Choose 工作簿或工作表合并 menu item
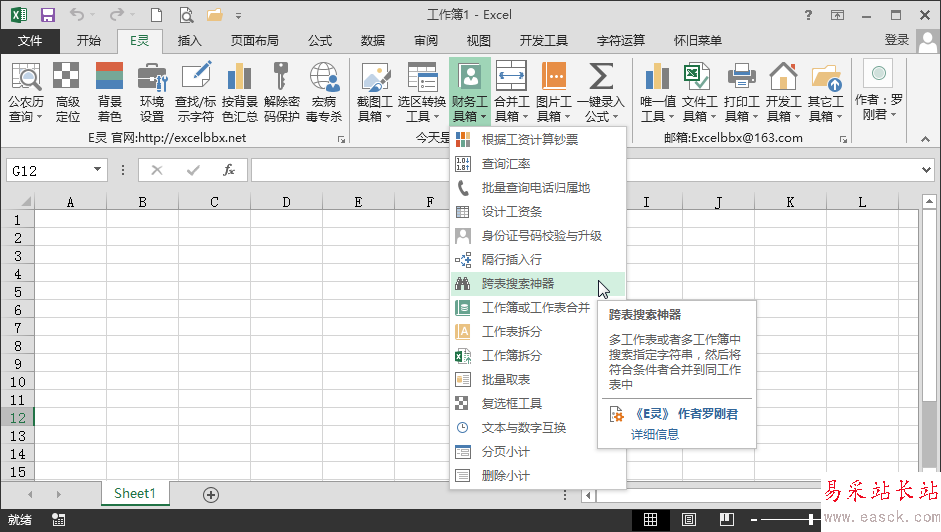This screenshot has height=532, width=941. pyautogui.click(x=523, y=307)
